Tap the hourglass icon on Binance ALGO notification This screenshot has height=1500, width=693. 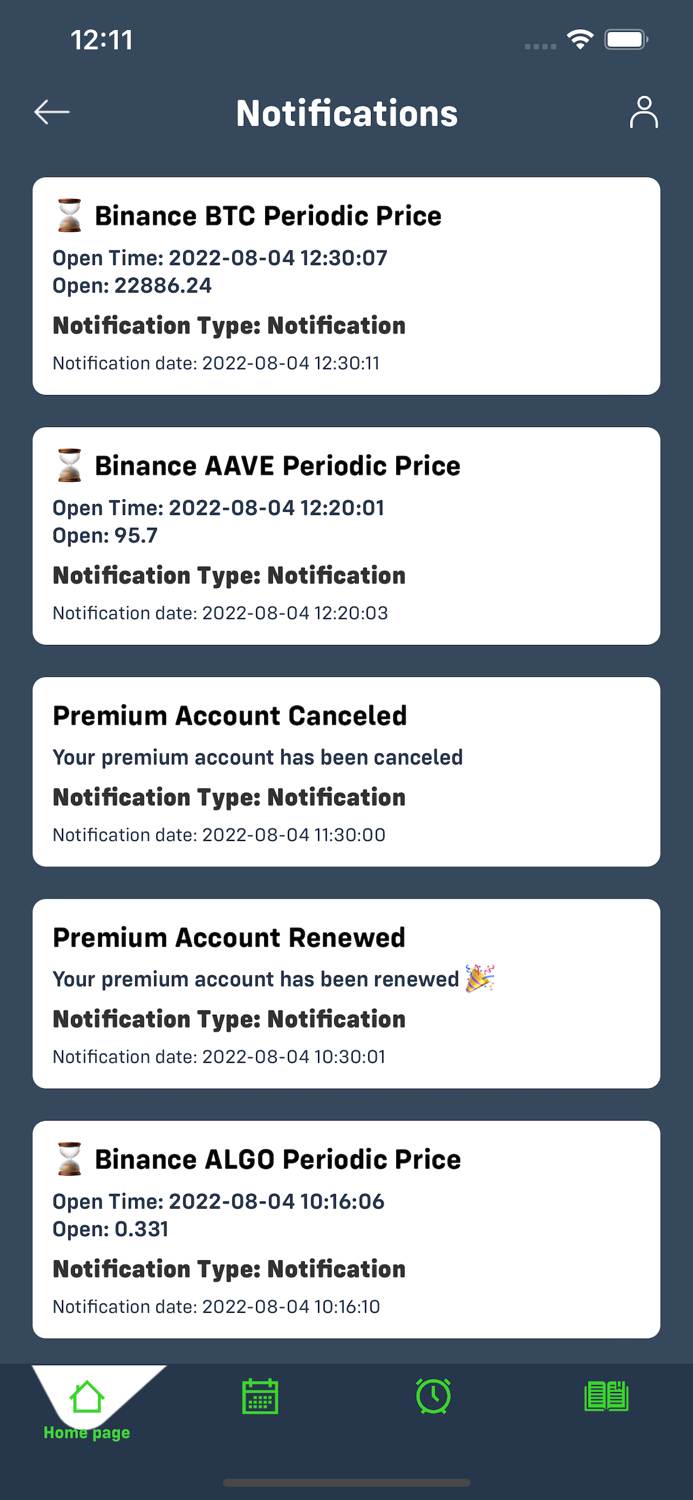(x=68, y=1158)
